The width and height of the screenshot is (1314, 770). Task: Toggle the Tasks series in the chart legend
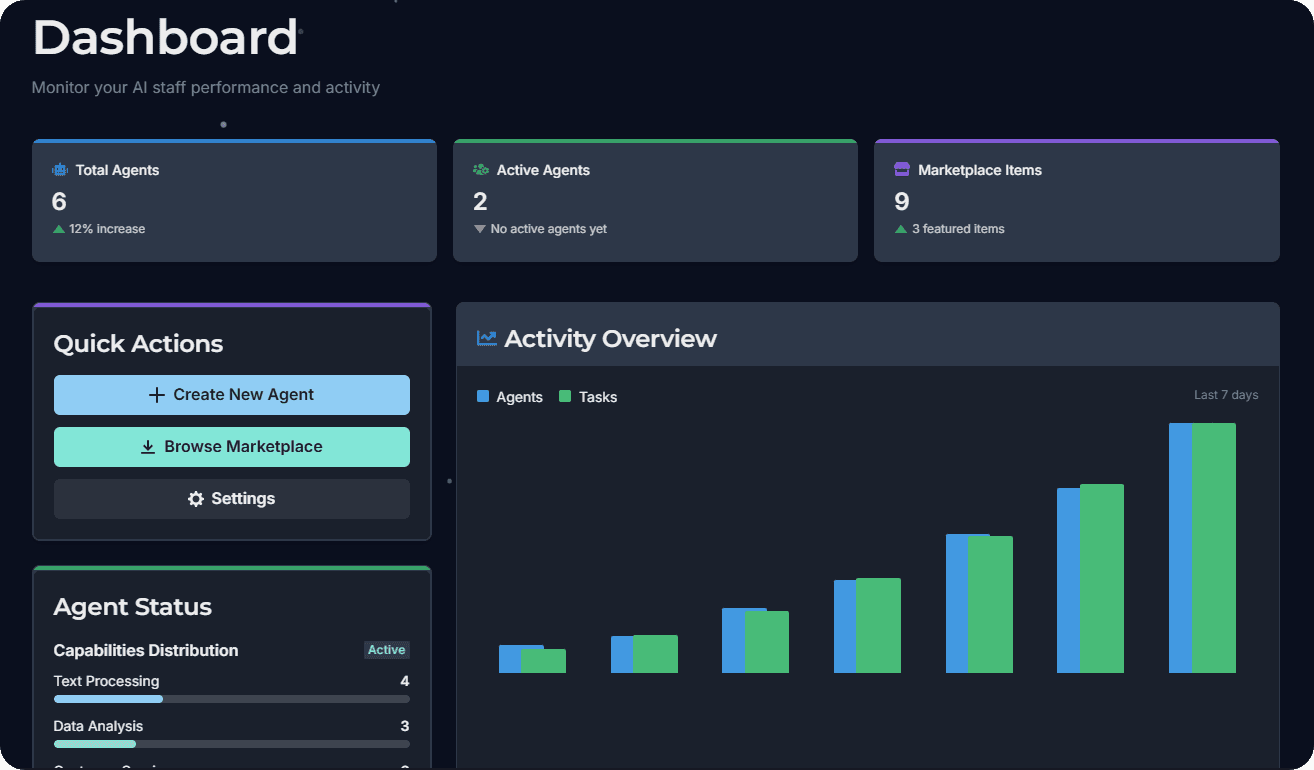[x=588, y=396]
